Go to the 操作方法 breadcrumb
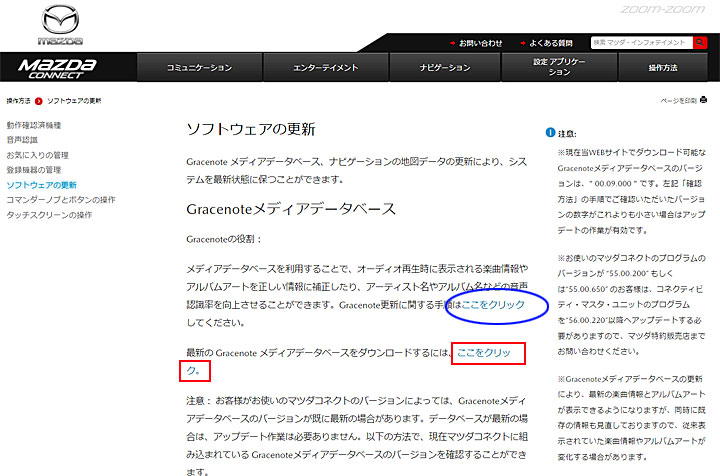The height and width of the screenshot is (476, 720). tap(18, 101)
